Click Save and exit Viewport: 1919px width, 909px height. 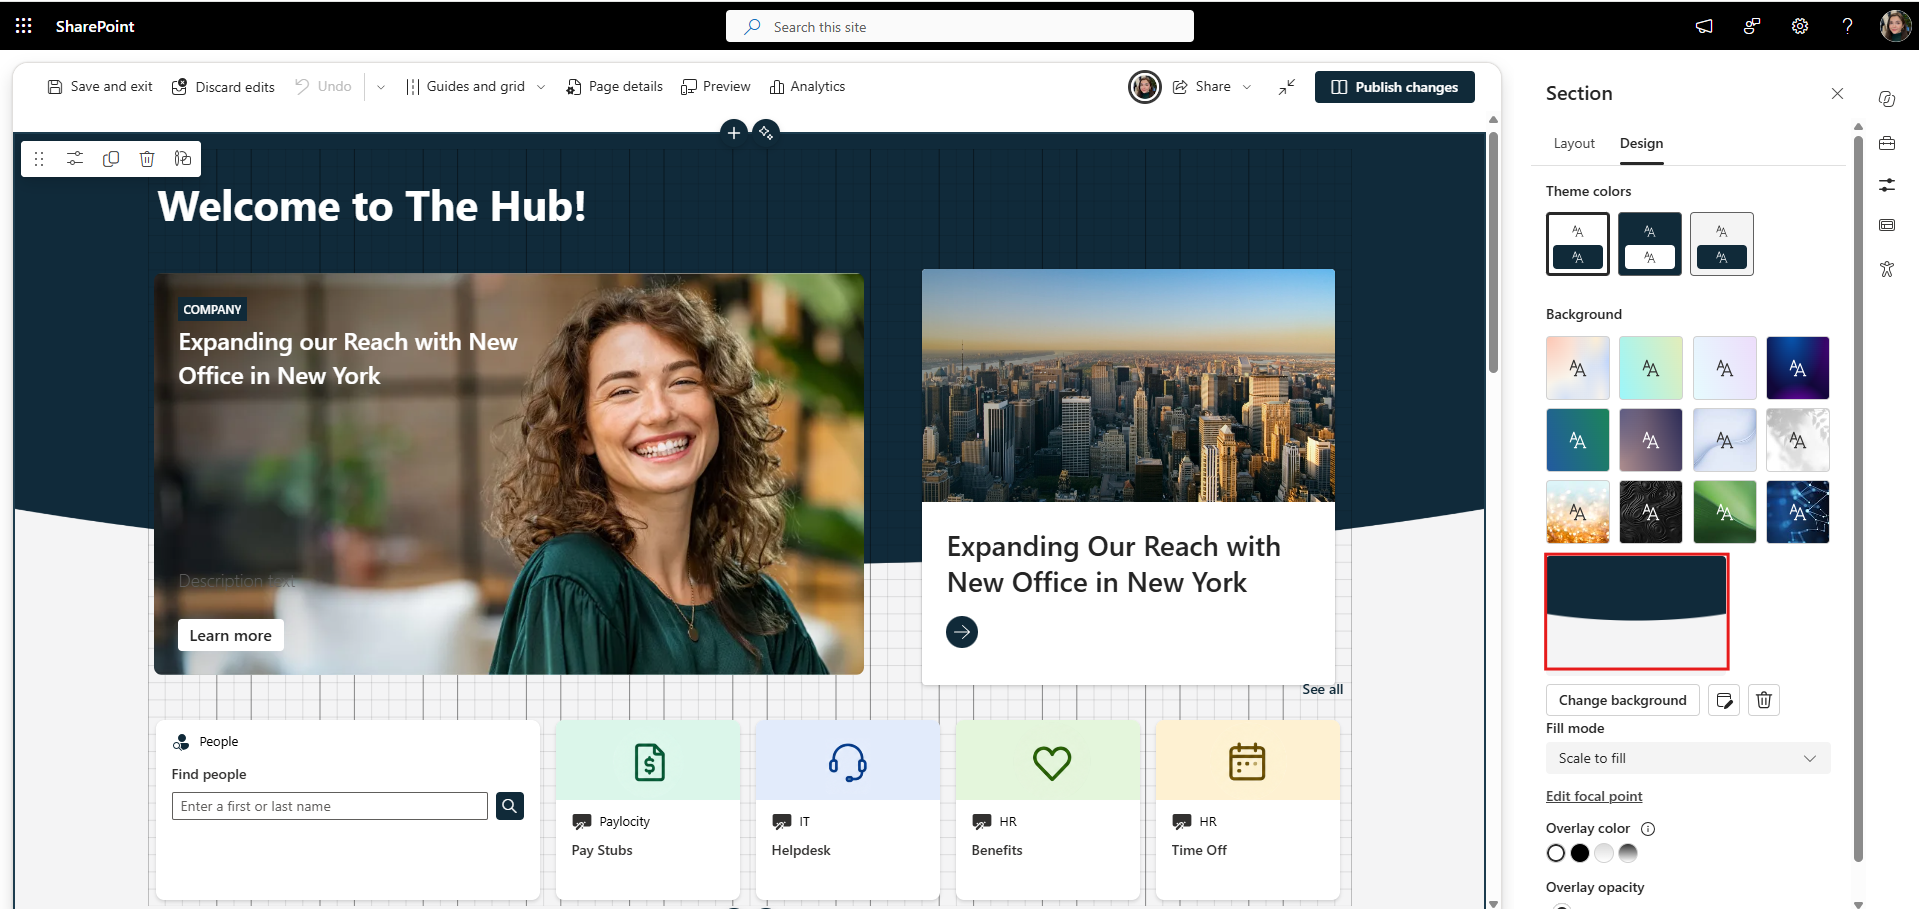100,87
